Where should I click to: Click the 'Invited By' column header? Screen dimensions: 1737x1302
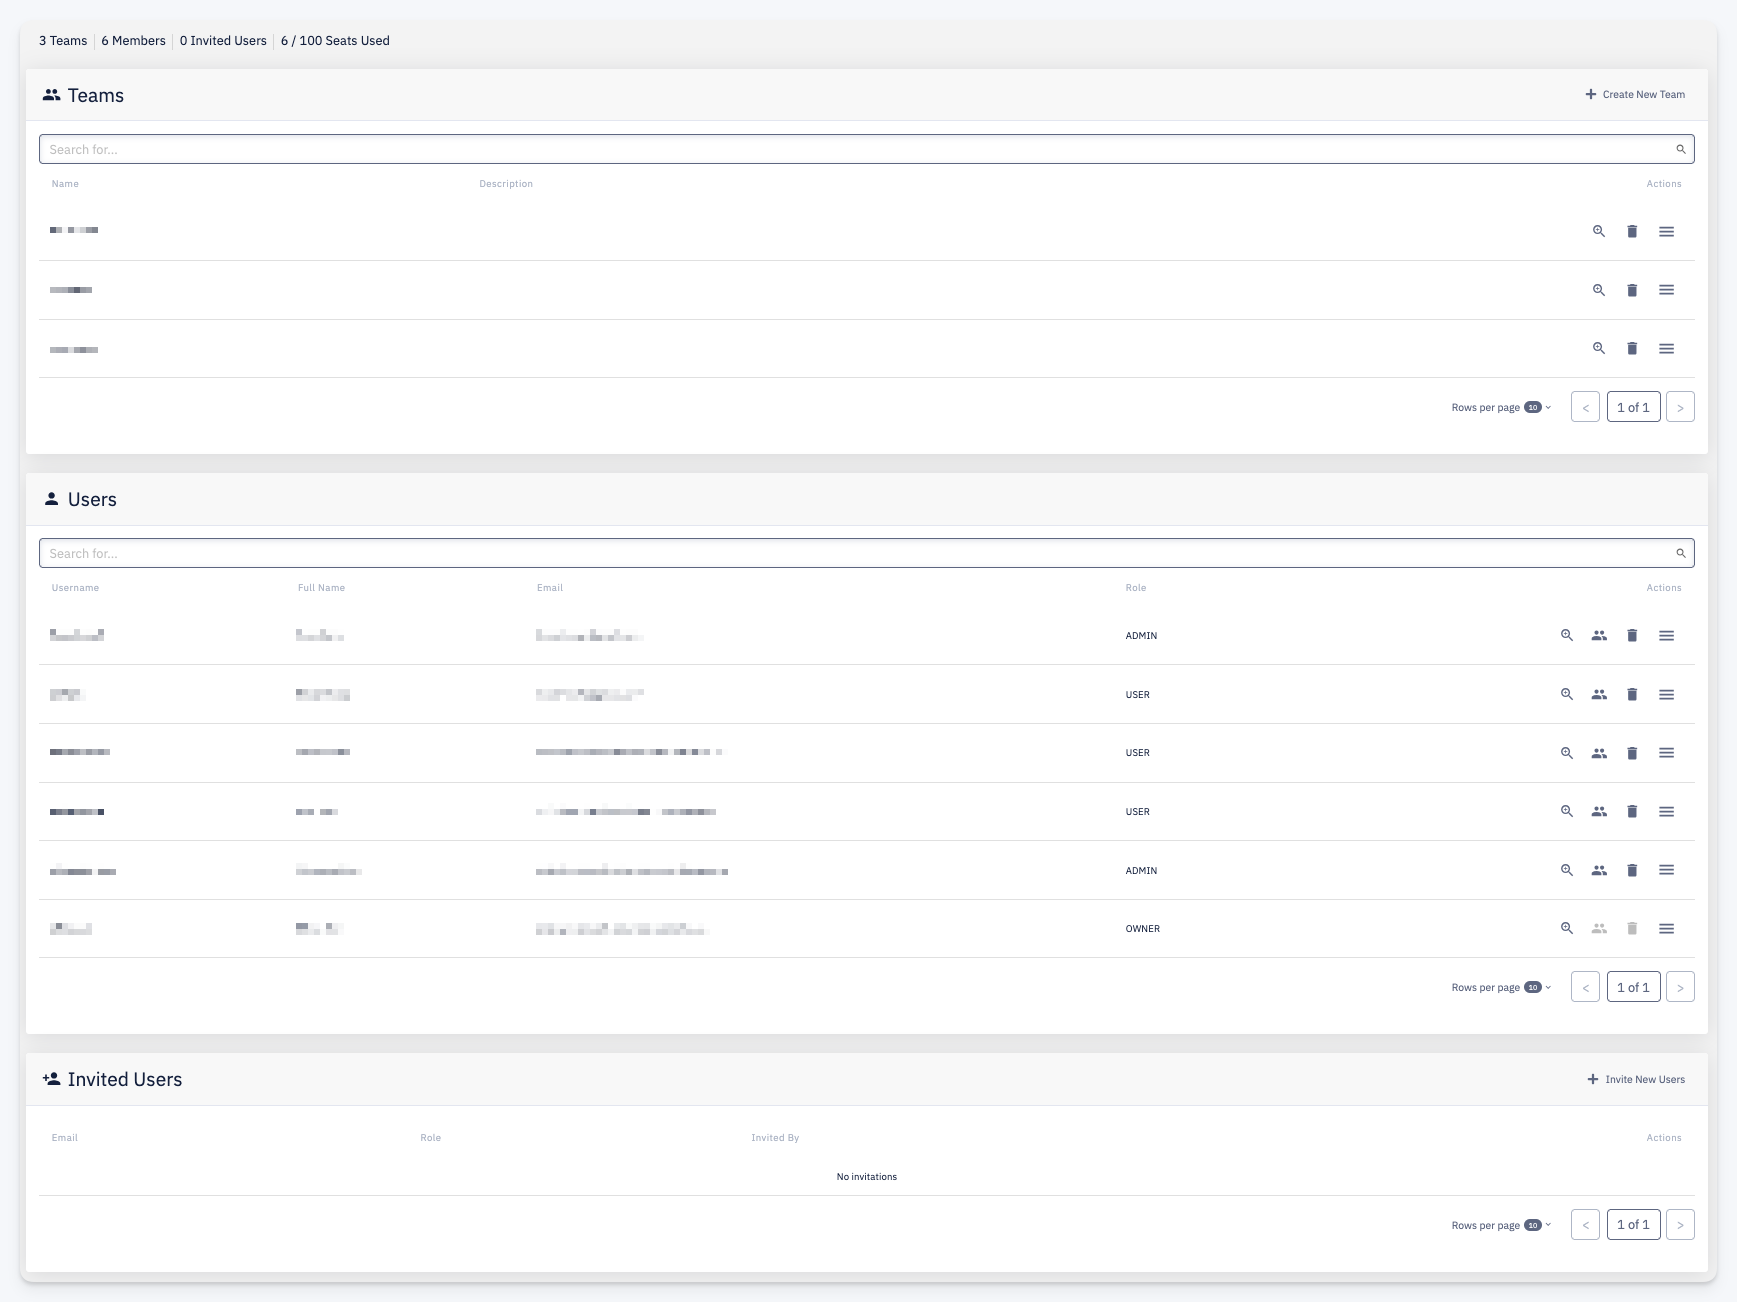tap(775, 1138)
